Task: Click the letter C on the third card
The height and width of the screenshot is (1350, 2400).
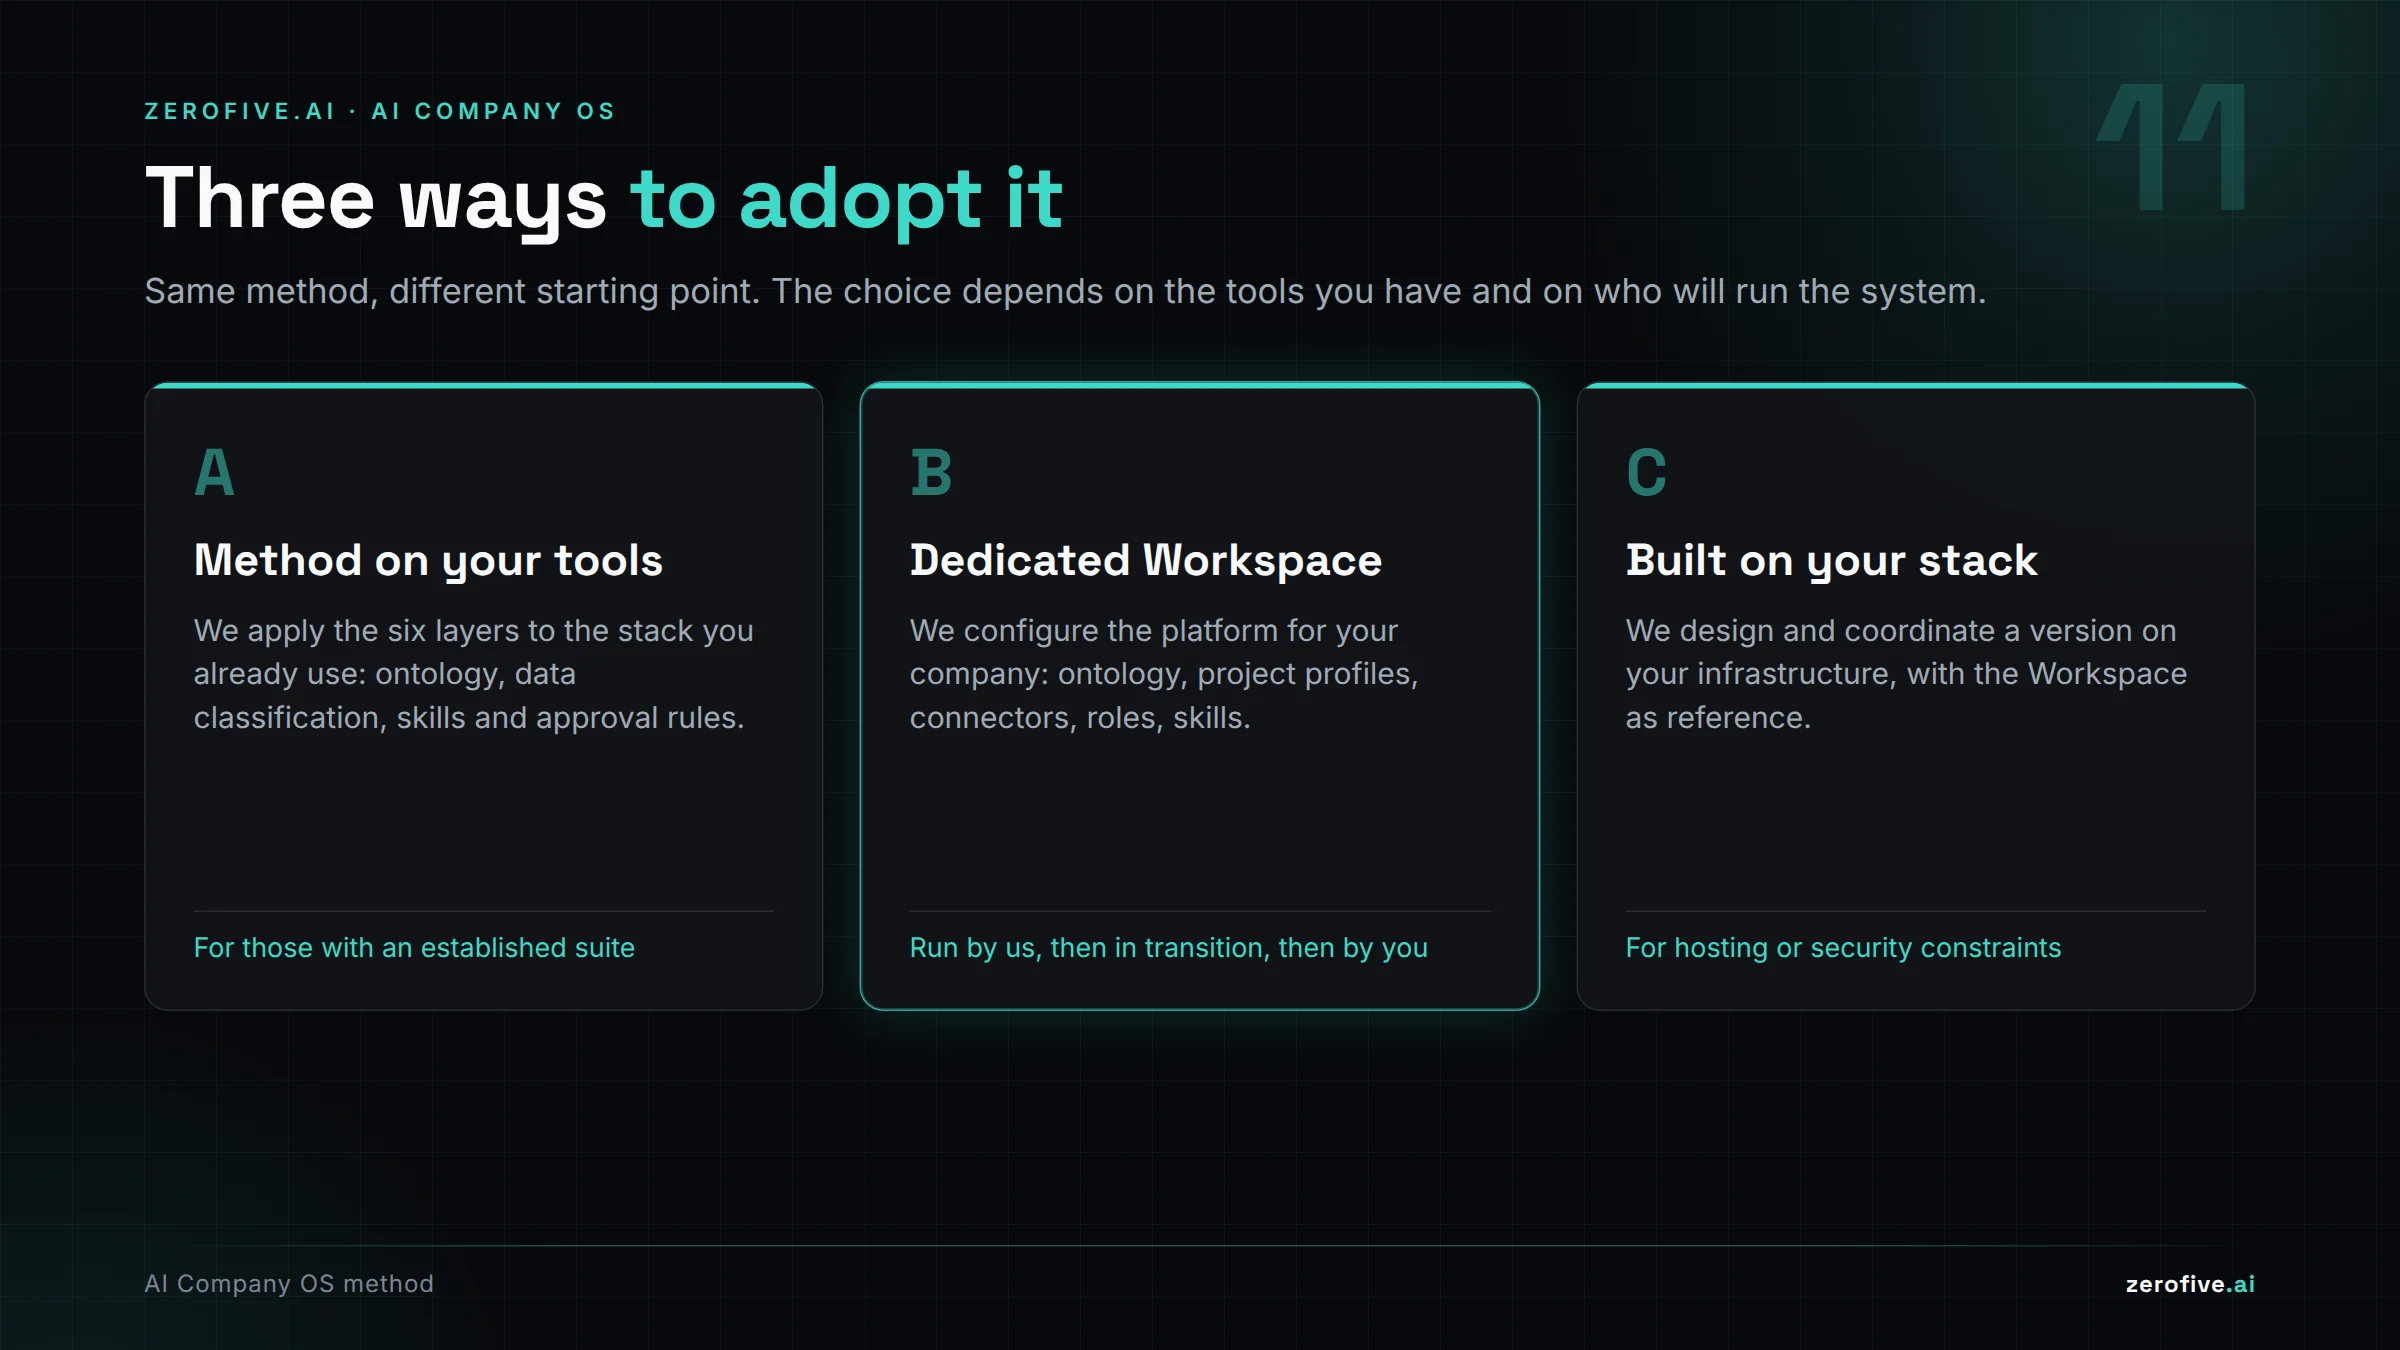Action: 1646,472
